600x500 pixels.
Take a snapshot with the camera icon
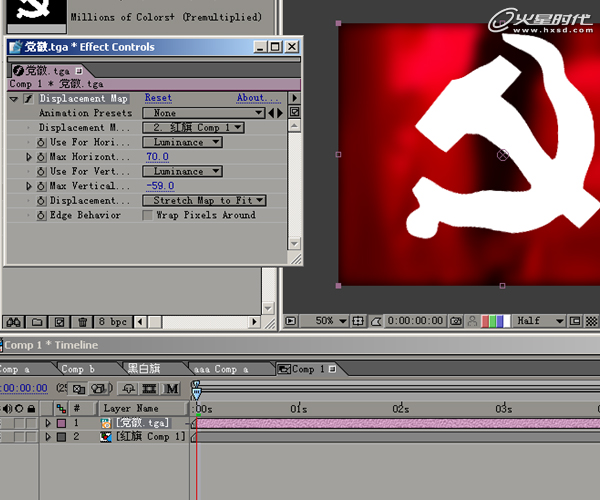coord(456,321)
